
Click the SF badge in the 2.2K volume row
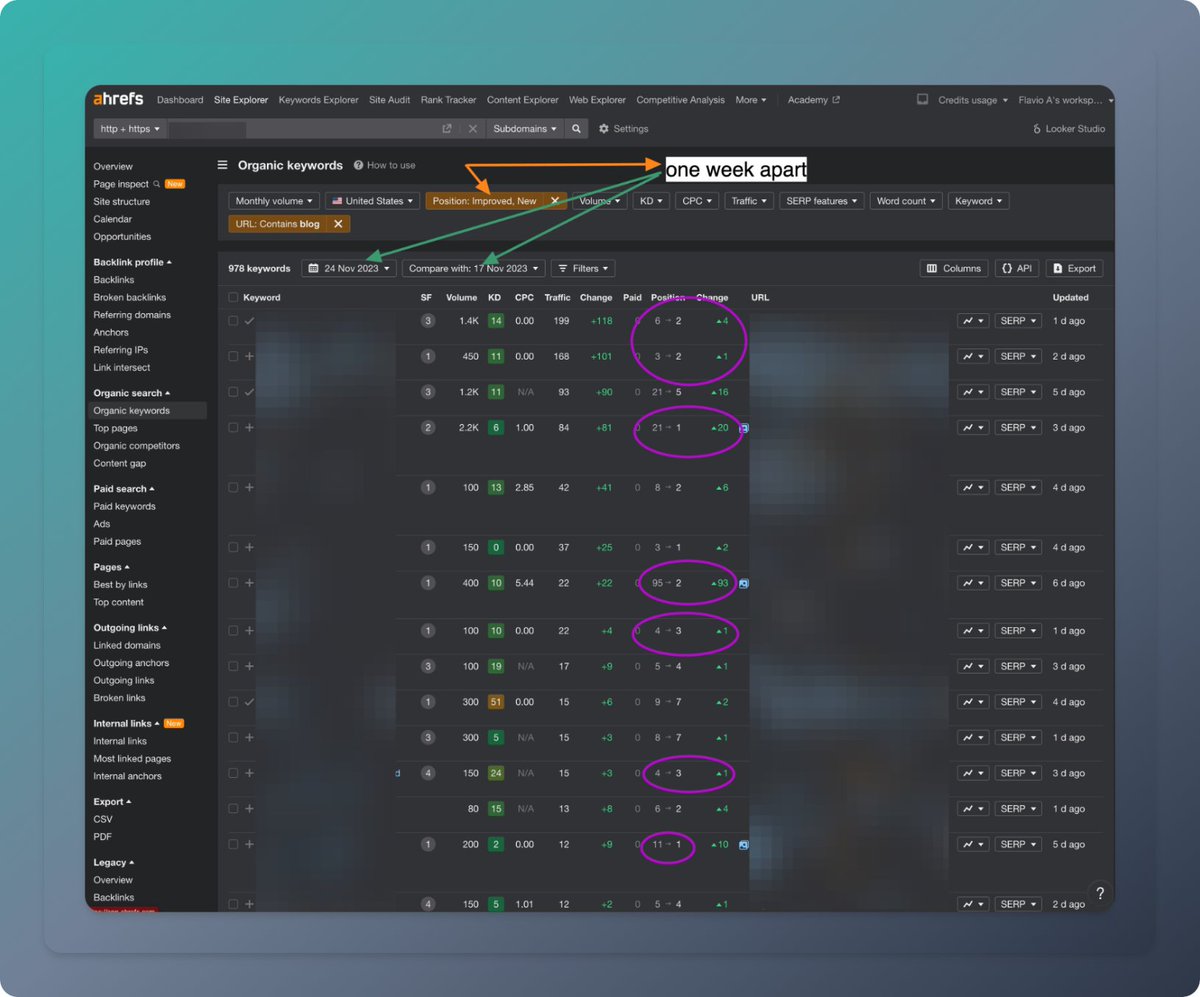(428, 427)
